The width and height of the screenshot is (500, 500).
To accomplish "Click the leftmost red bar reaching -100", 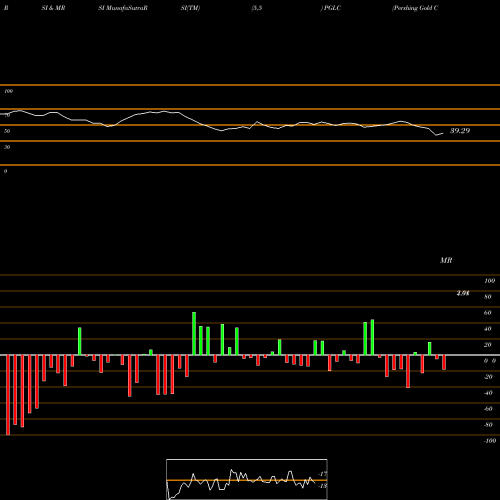I will [8, 395].
